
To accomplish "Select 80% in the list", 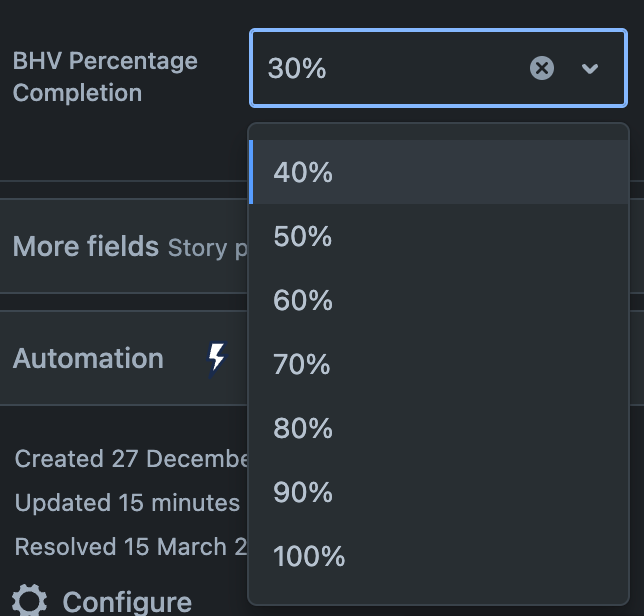I will point(303,428).
